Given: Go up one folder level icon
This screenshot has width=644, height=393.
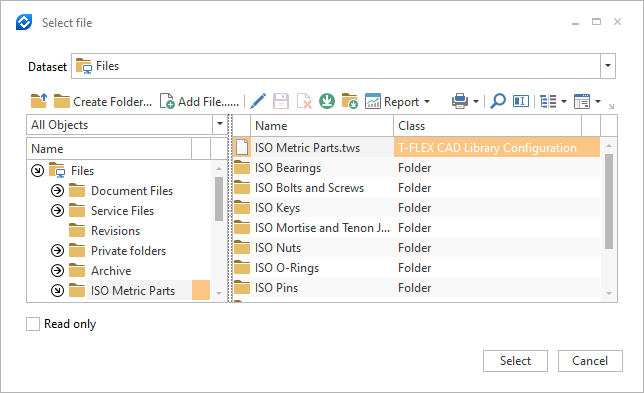Looking at the screenshot, I should click(x=39, y=101).
